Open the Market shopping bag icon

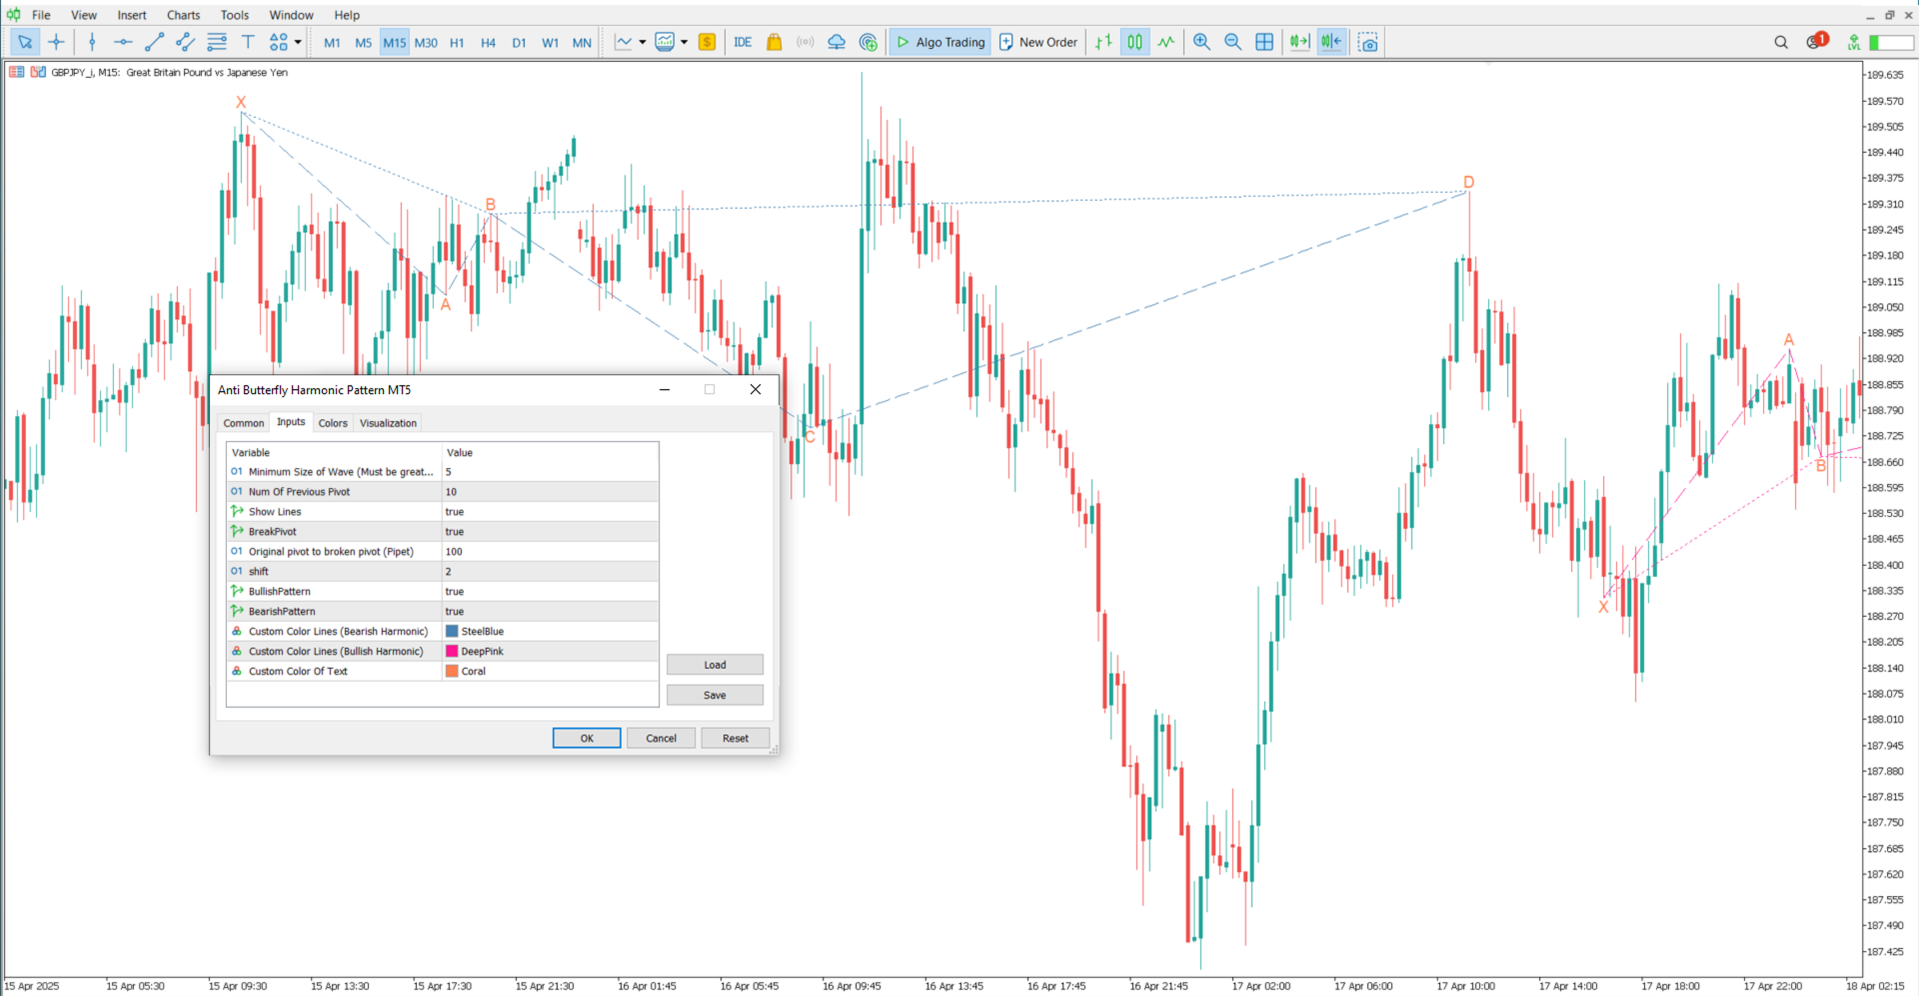tap(773, 42)
